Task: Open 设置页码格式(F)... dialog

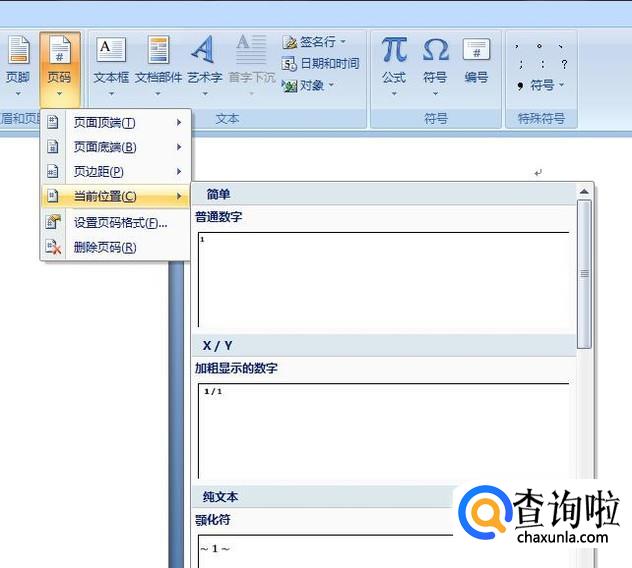Action: [x=116, y=222]
